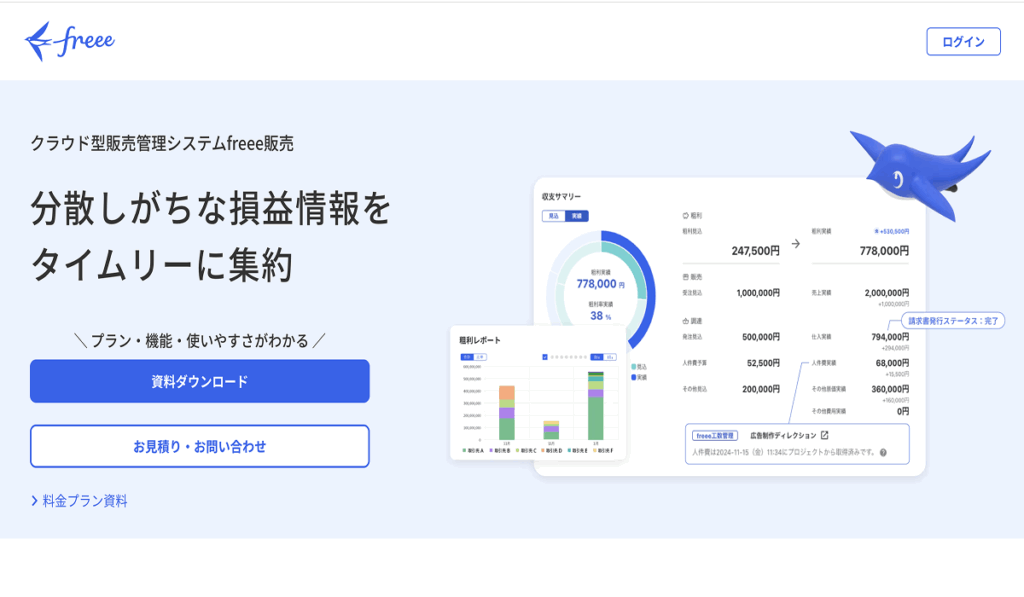Click the help question mark icon
This screenshot has height=597, width=1024.
point(883,453)
